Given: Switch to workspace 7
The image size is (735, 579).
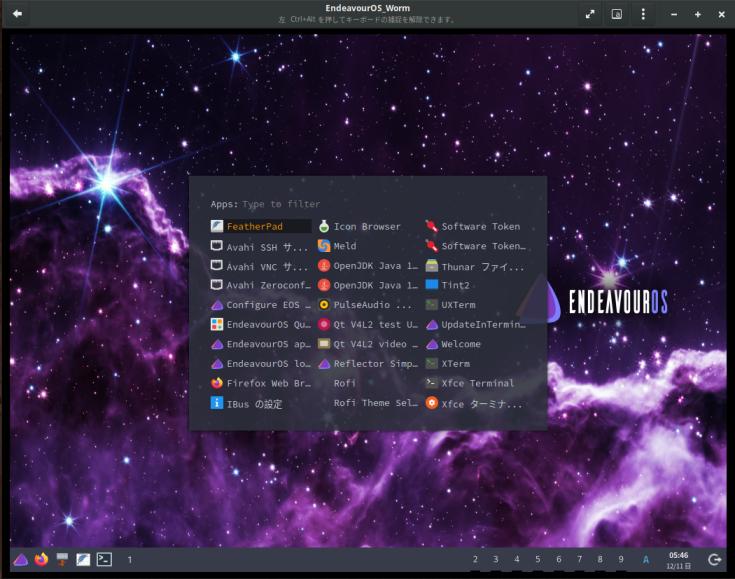Looking at the screenshot, I should (579, 559).
